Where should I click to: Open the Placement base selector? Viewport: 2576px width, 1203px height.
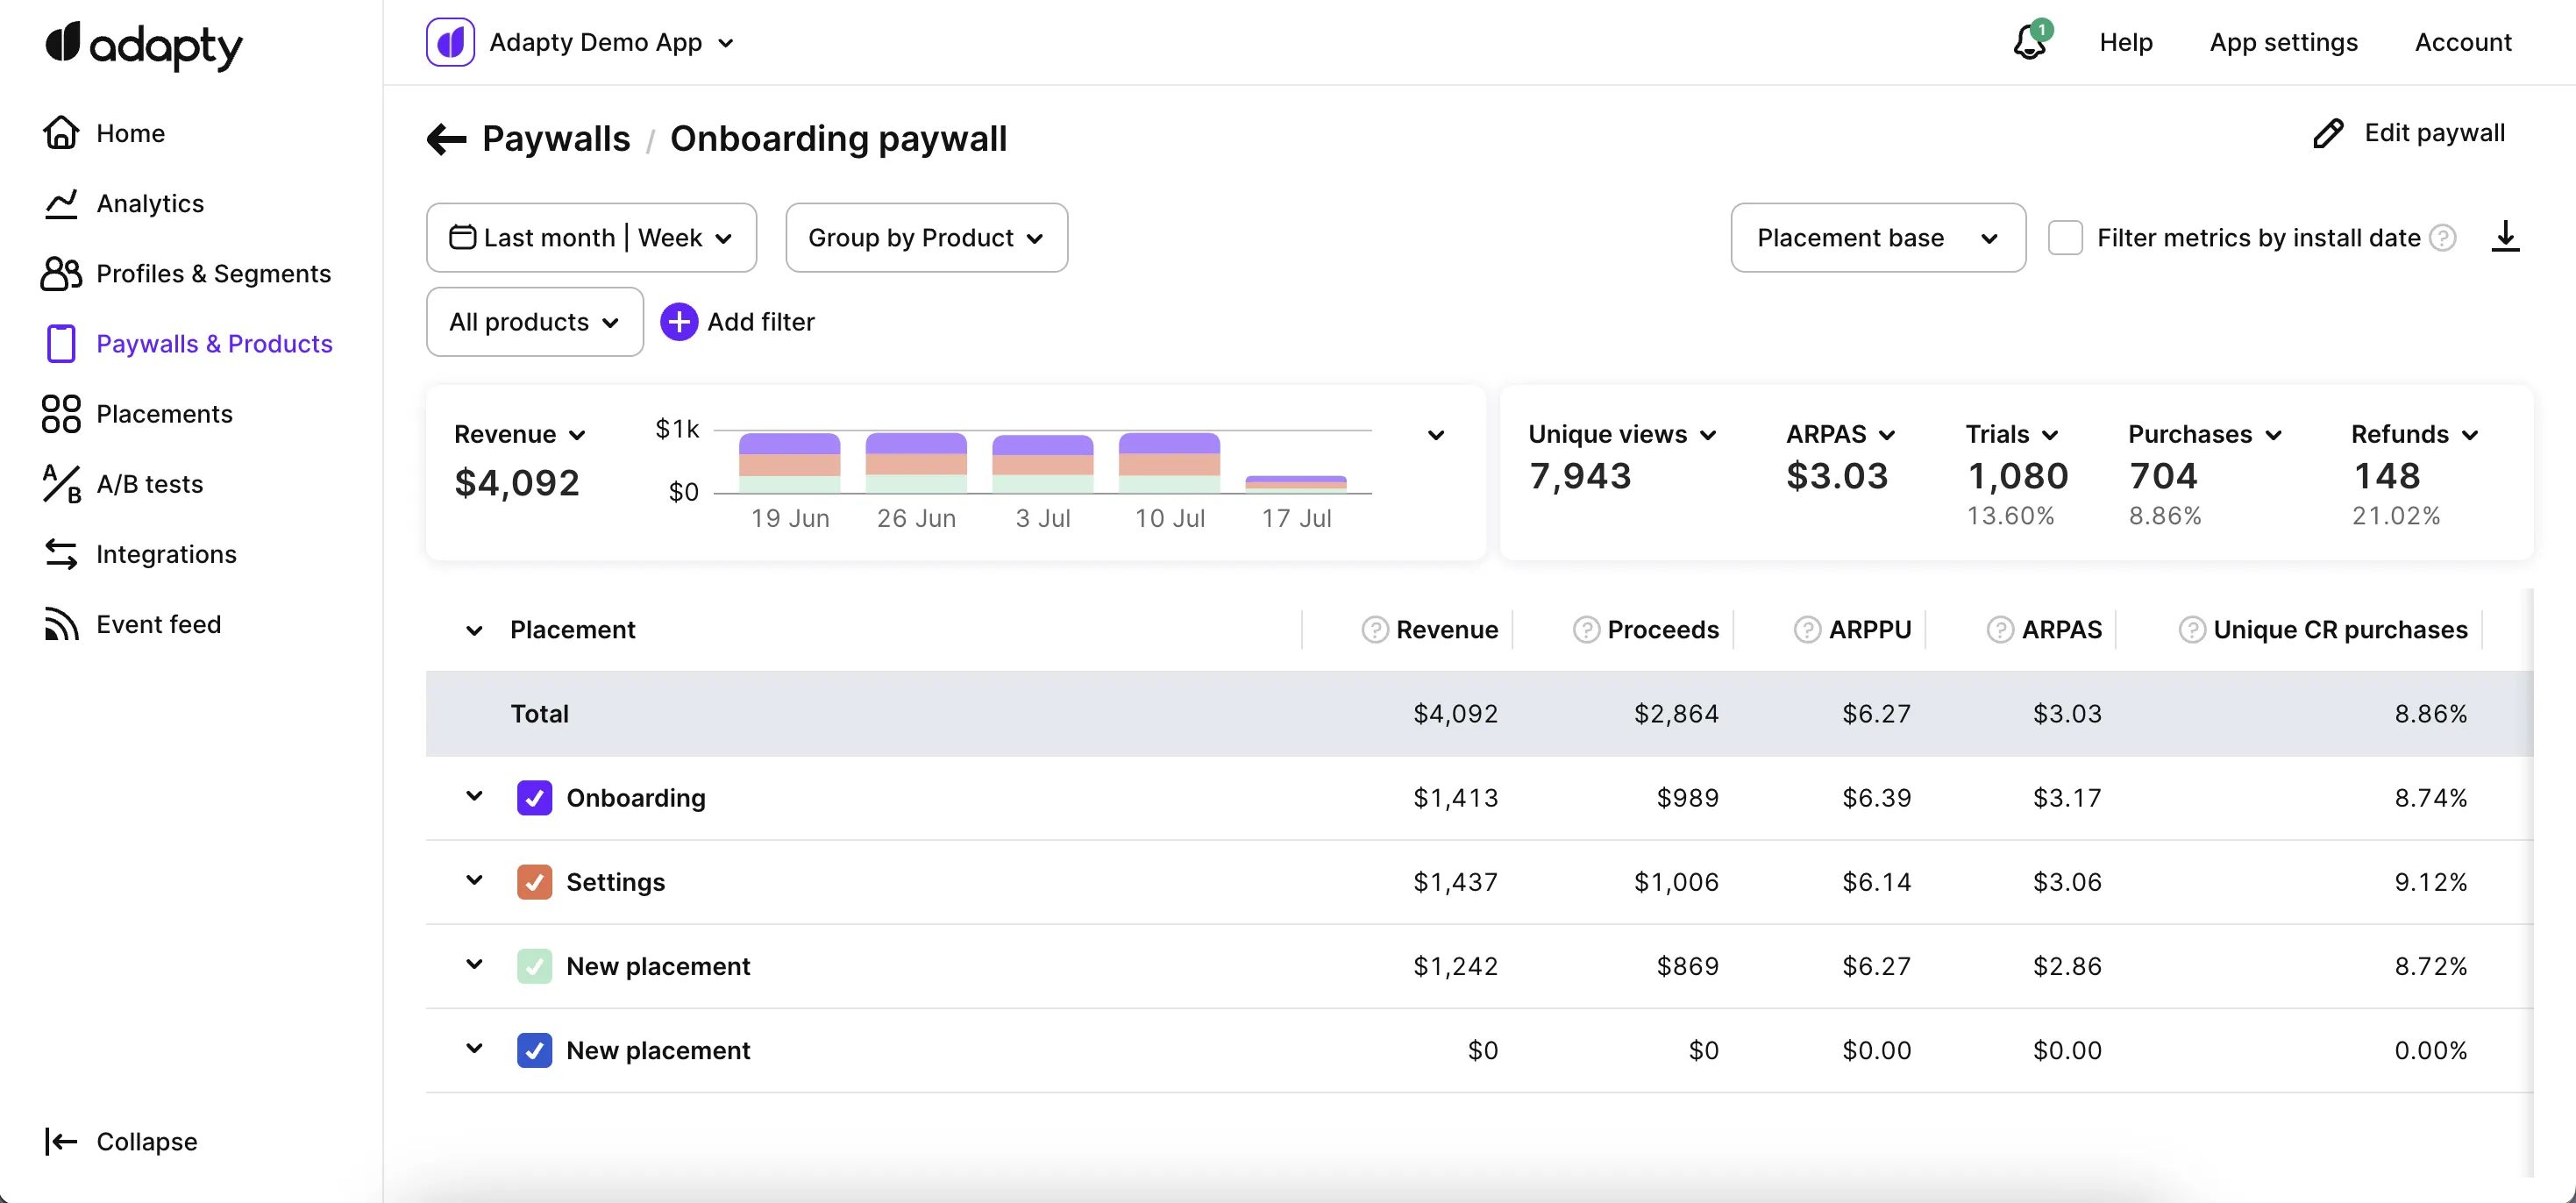tap(1877, 238)
